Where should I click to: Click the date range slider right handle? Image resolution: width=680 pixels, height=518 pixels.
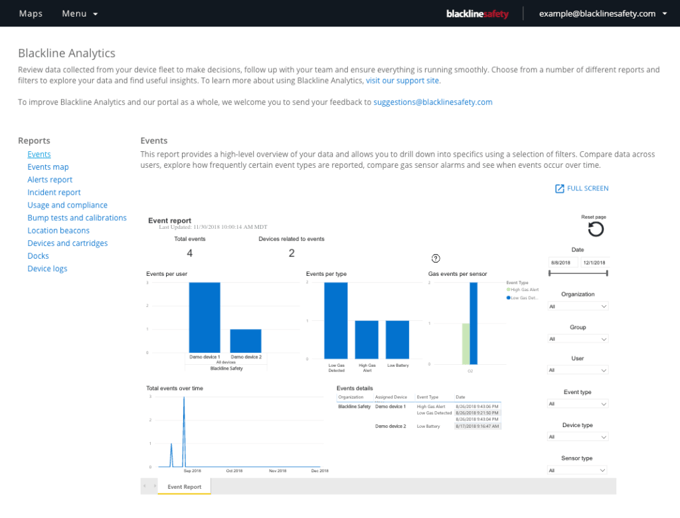click(x=607, y=273)
